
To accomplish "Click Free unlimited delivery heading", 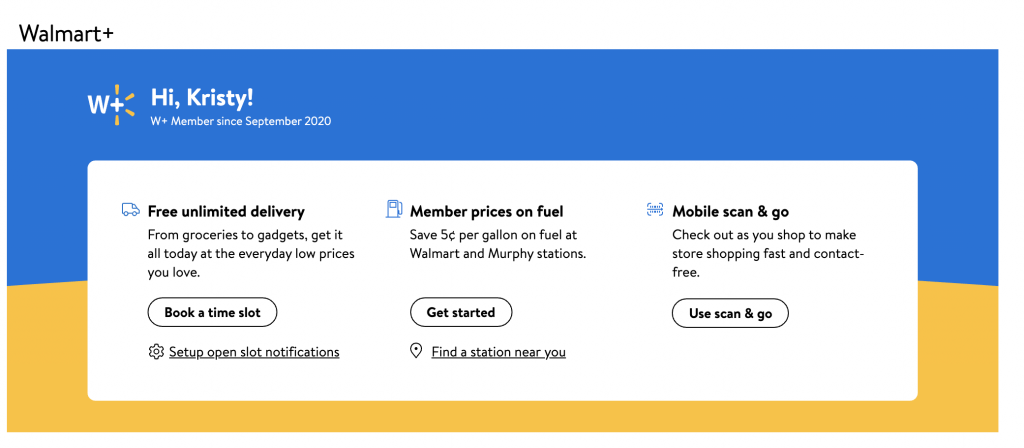I will pos(226,211).
